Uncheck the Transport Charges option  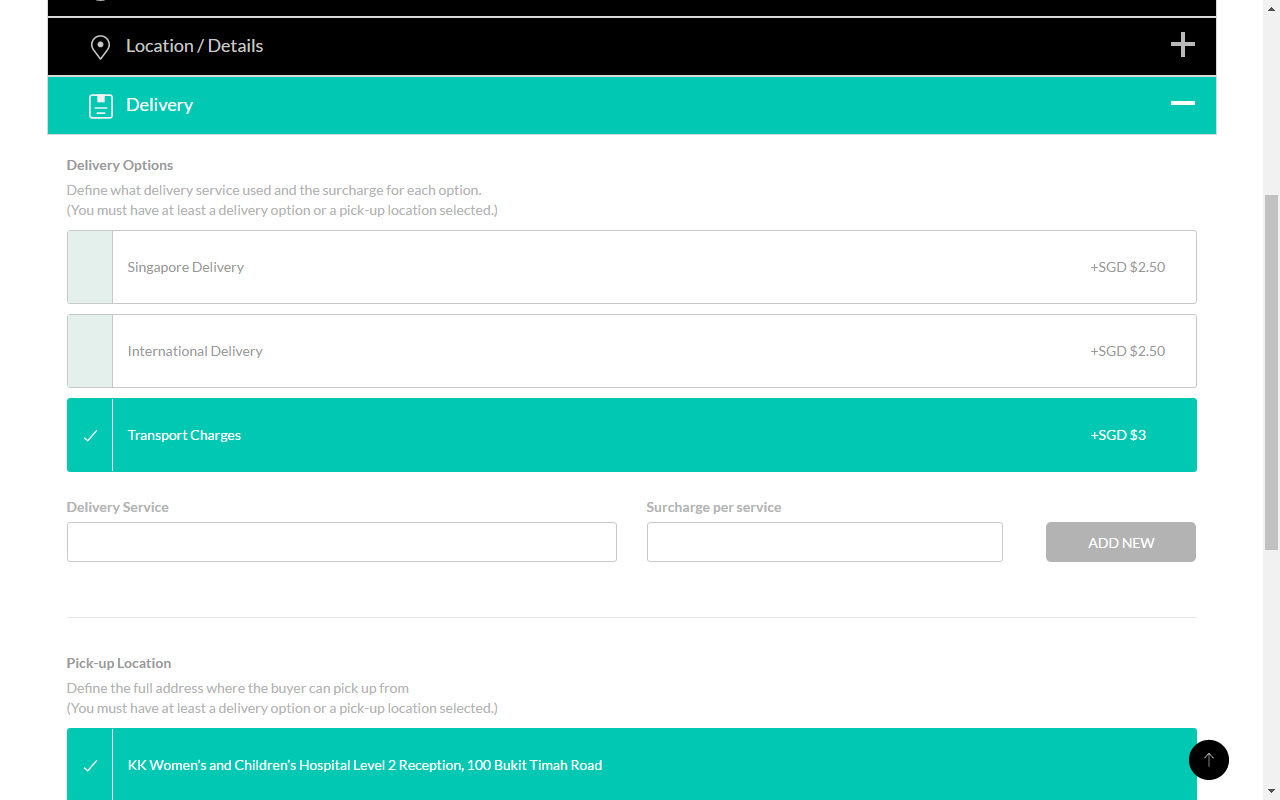tap(90, 435)
